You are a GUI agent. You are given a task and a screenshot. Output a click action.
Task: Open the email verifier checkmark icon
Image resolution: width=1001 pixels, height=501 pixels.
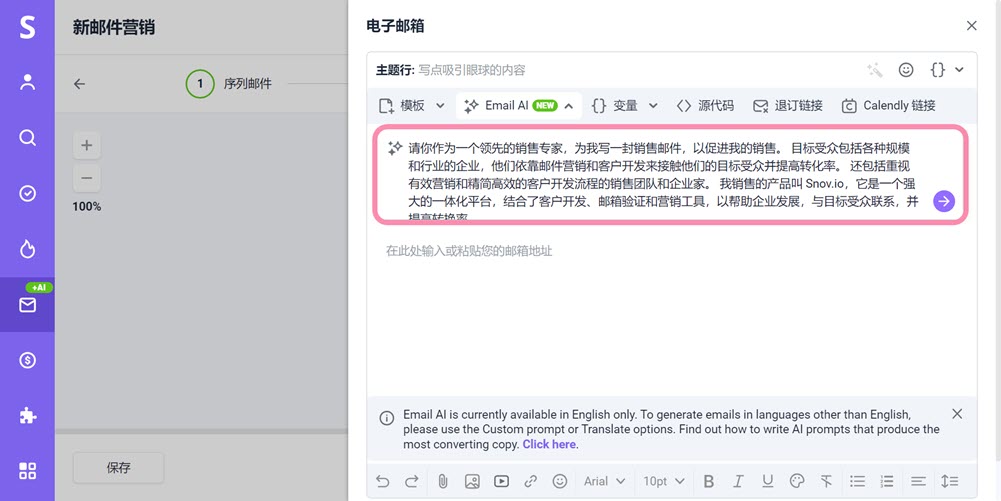tap(27, 193)
